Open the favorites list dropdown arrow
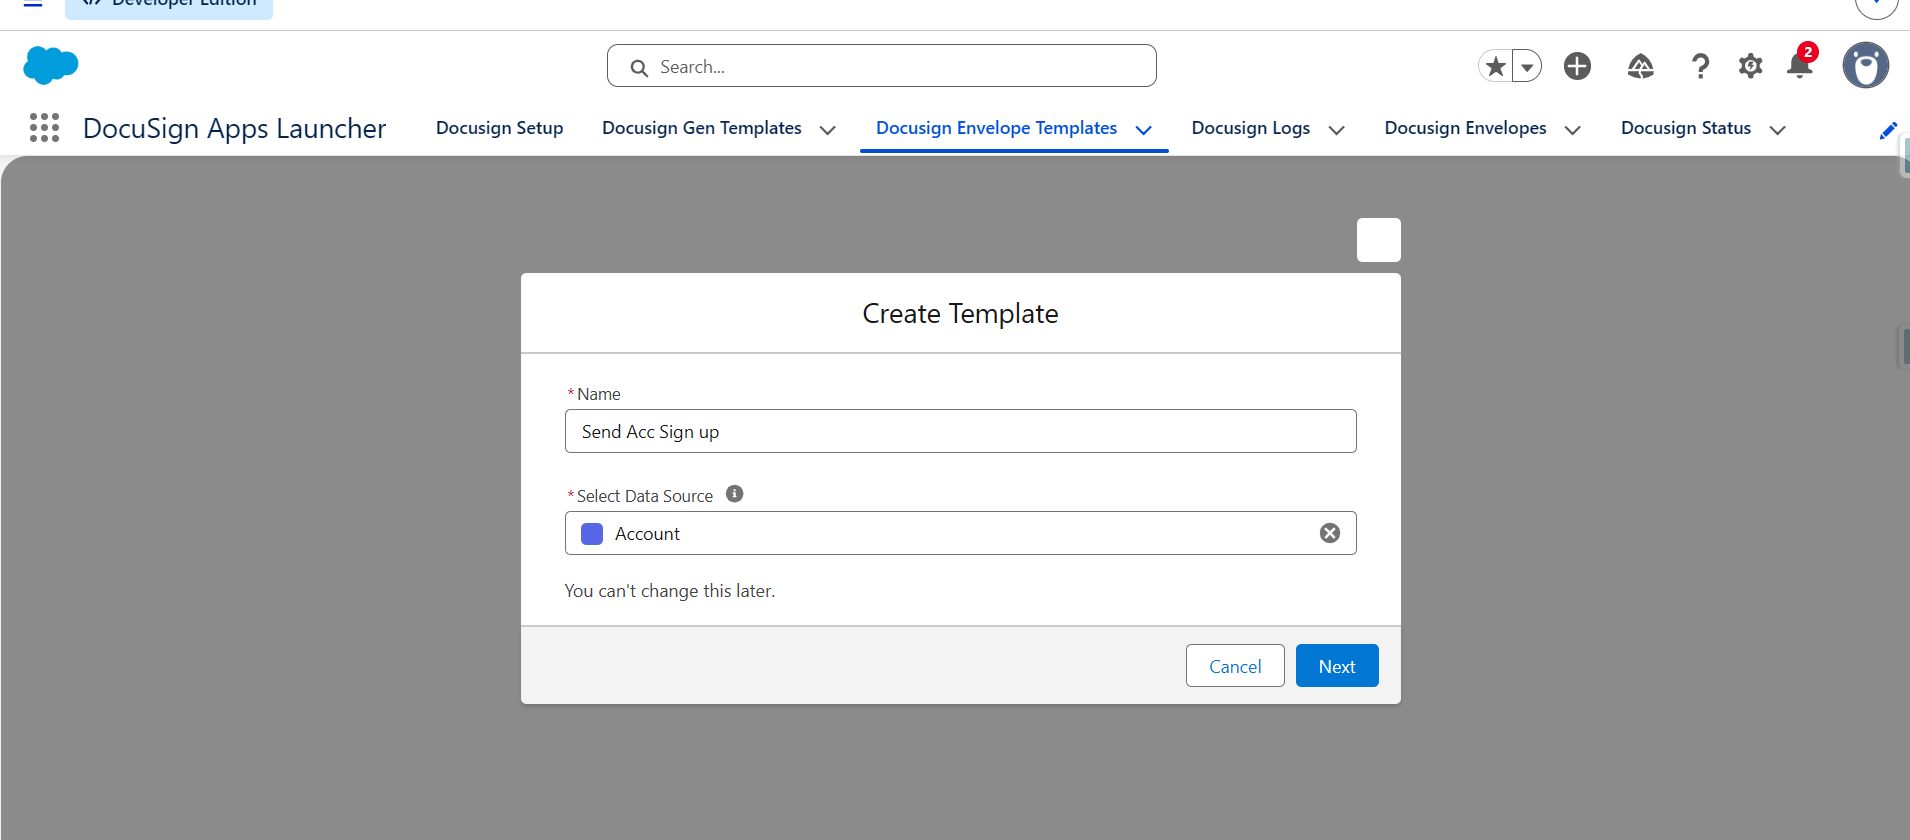The width and height of the screenshot is (1910, 840). tap(1527, 66)
